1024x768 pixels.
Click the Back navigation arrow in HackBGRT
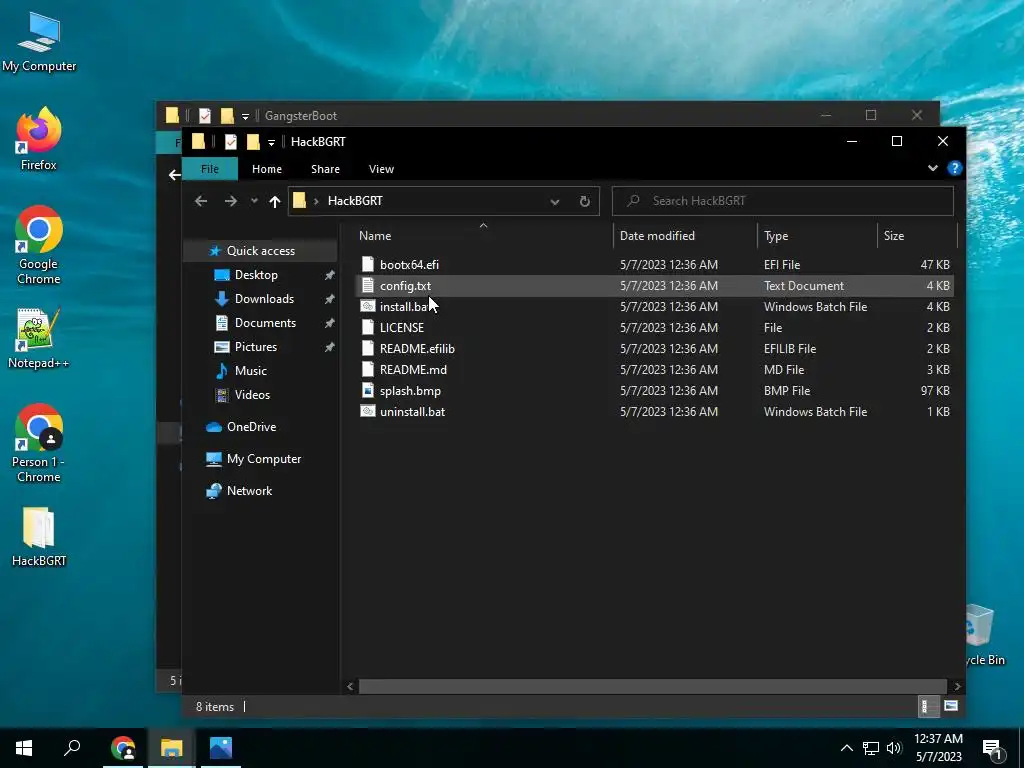(x=200, y=201)
